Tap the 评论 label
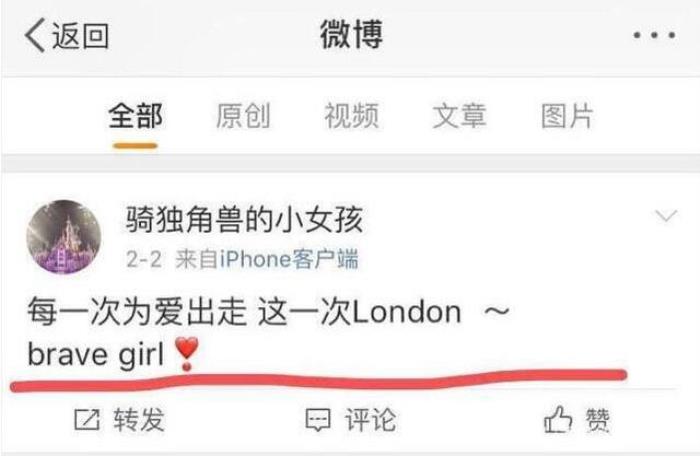Screen dimensions: 700x456 [370, 419]
